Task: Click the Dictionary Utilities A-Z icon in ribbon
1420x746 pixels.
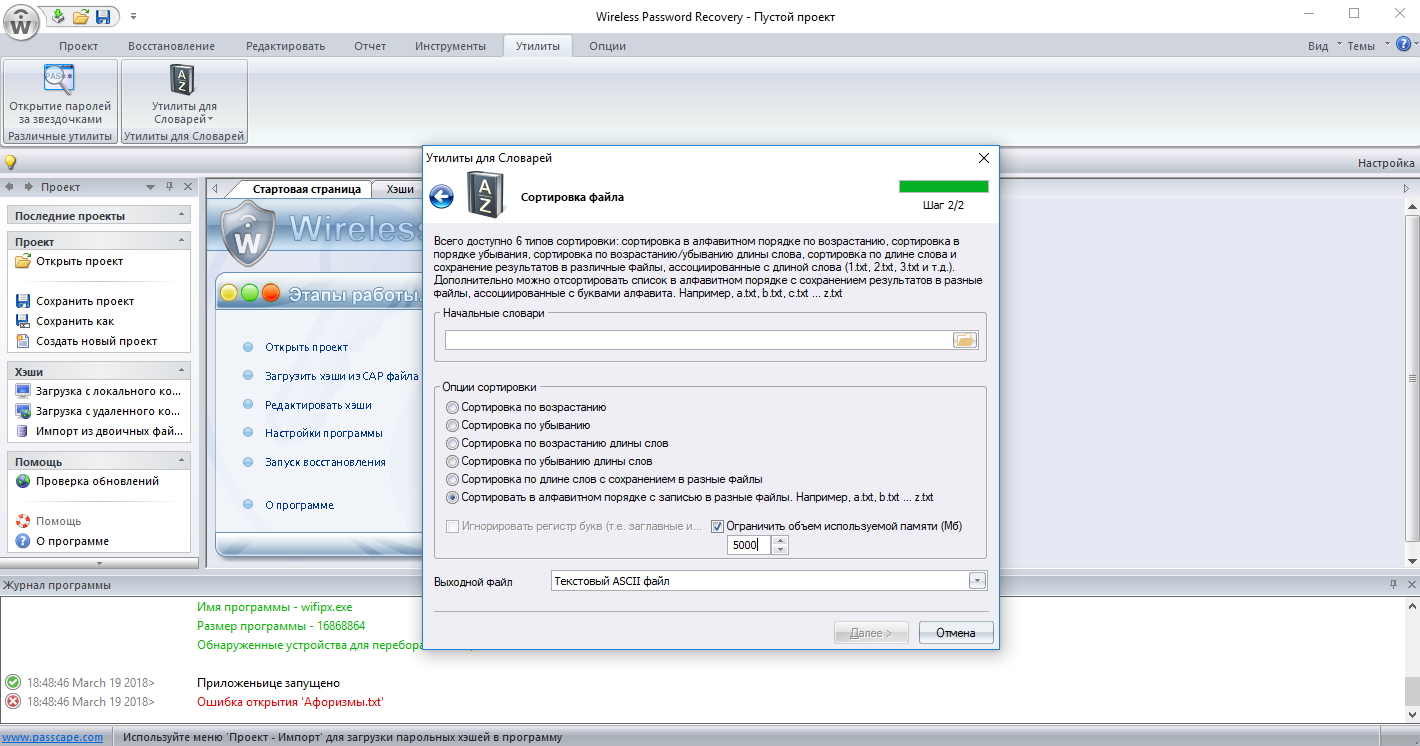Action: (x=184, y=94)
